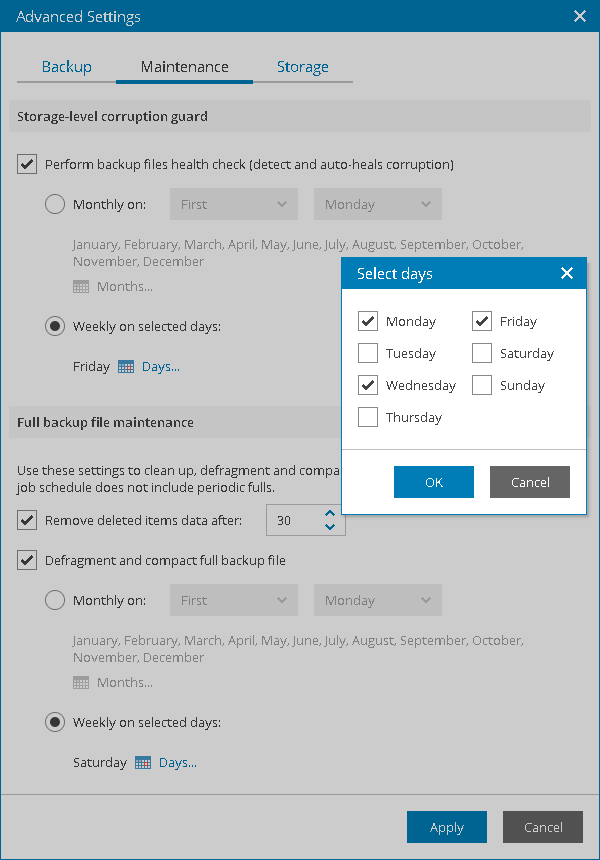Enable the Tuesday checkbox
This screenshot has height=860, width=600.
(x=368, y=354)
